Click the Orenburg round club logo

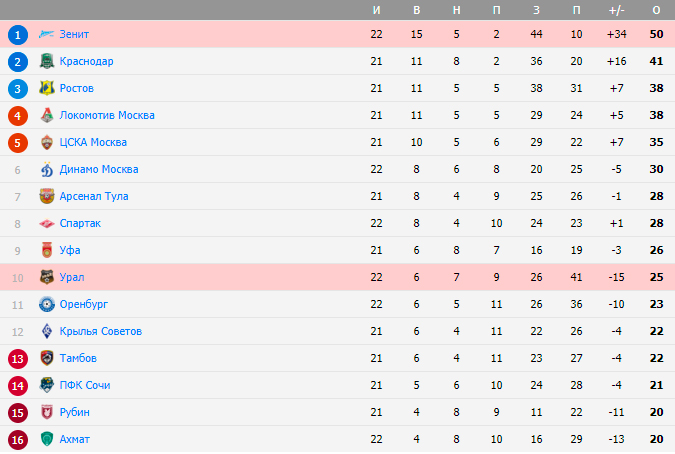tap(47, 304)
